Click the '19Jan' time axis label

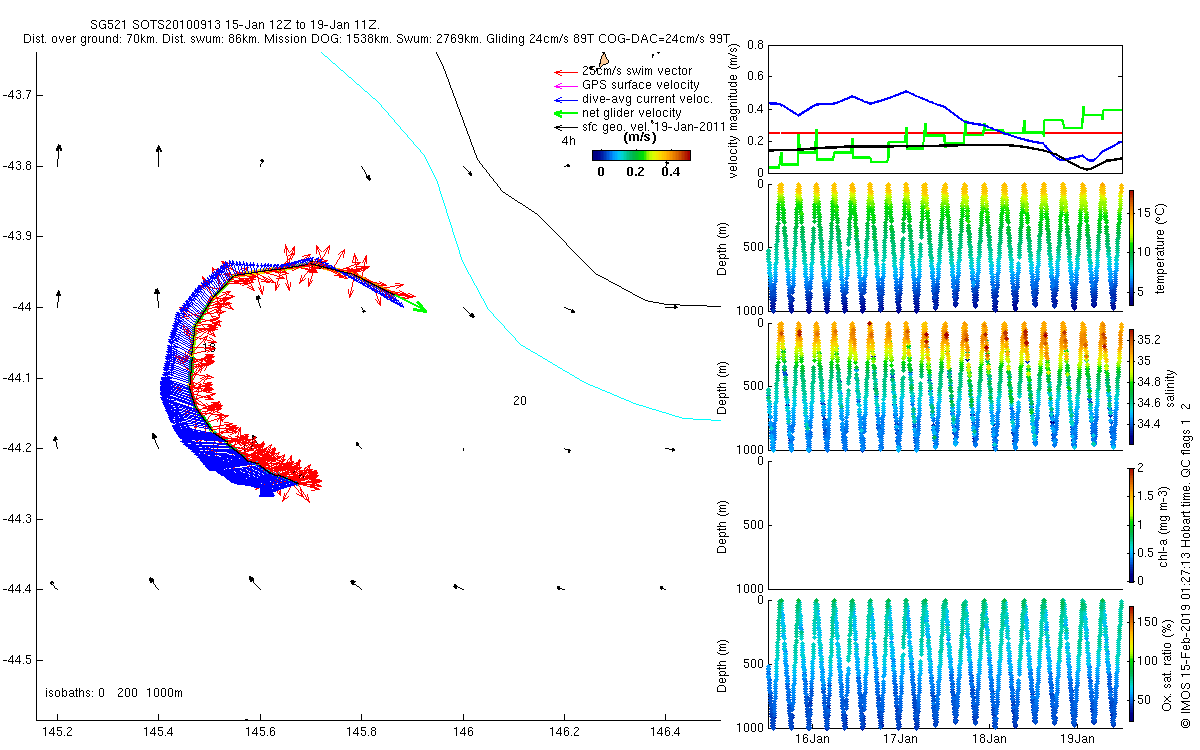1077,739
